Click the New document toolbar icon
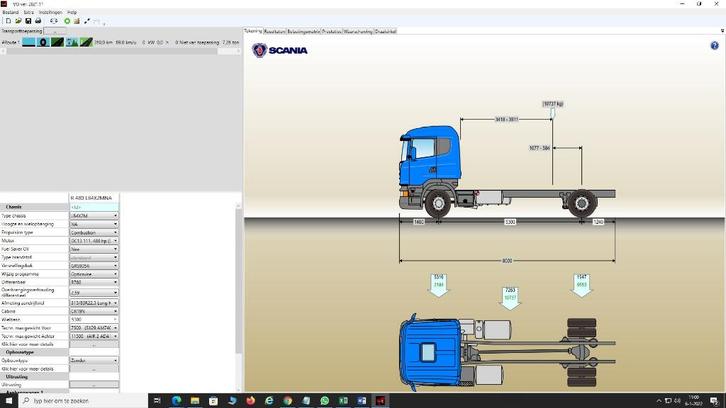 pyautogui.click(x=6, y=21)
